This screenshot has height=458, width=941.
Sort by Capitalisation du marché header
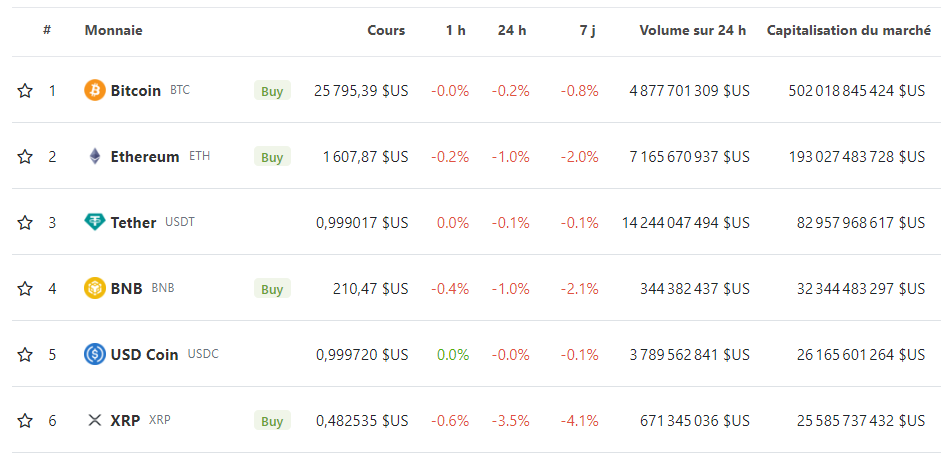pyautogui.click(x=849, y=30)
